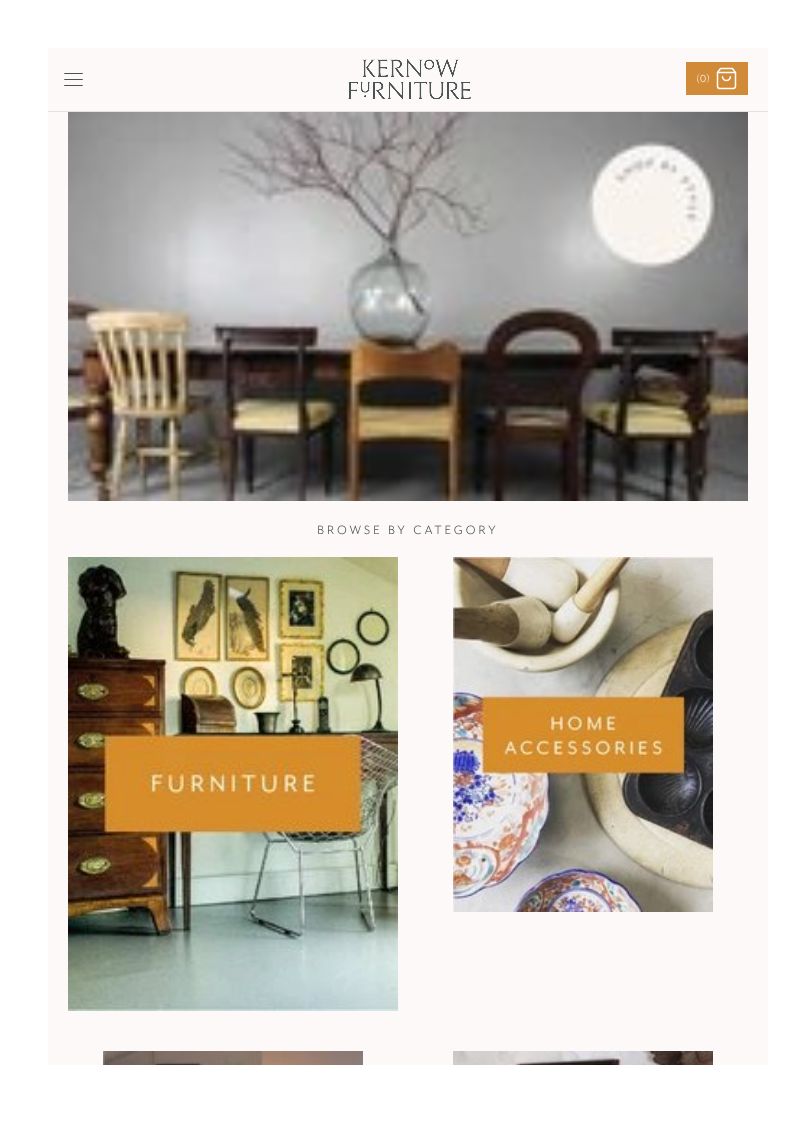
Task: Click the (0) cart item count
Action: (702, 79)
